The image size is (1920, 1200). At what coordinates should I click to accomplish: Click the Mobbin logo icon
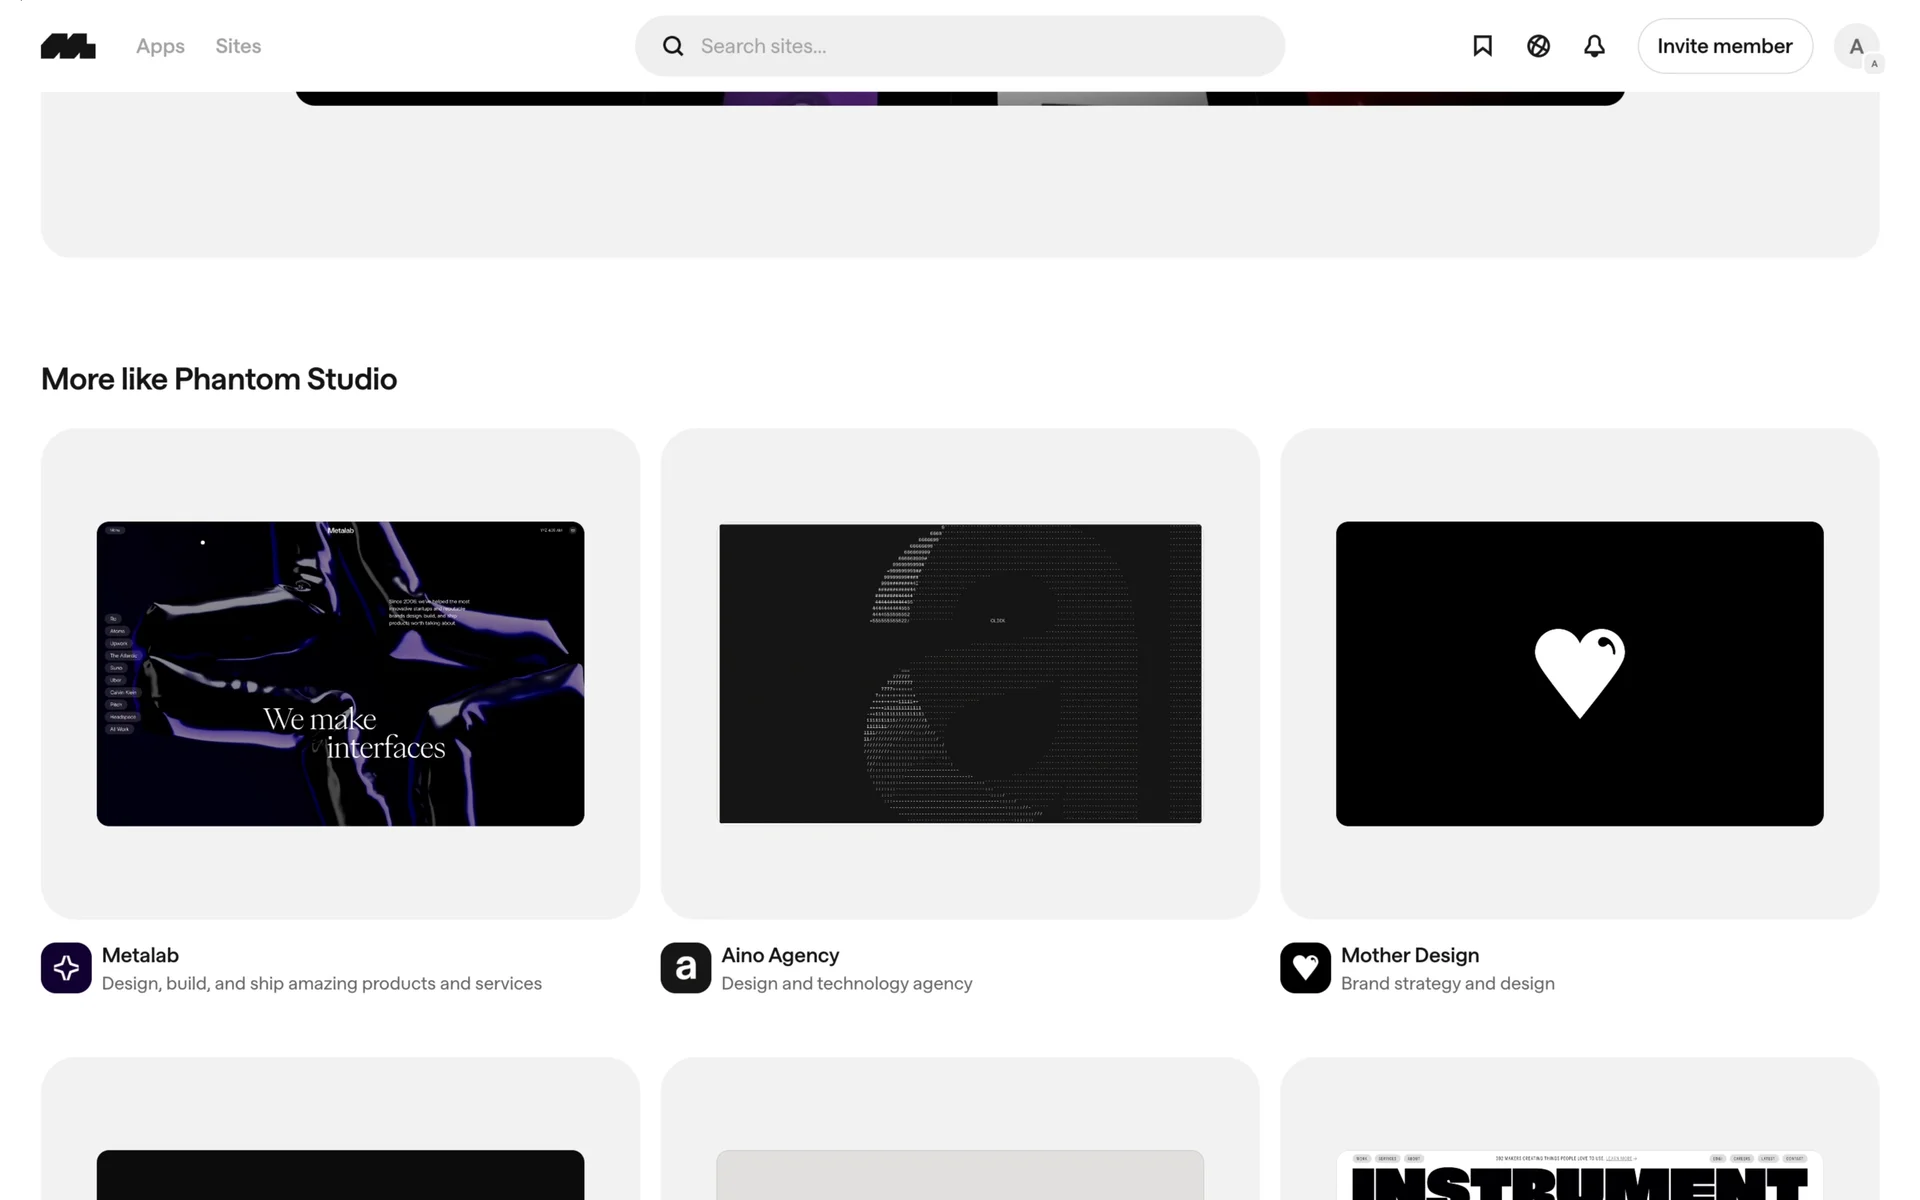68,46
